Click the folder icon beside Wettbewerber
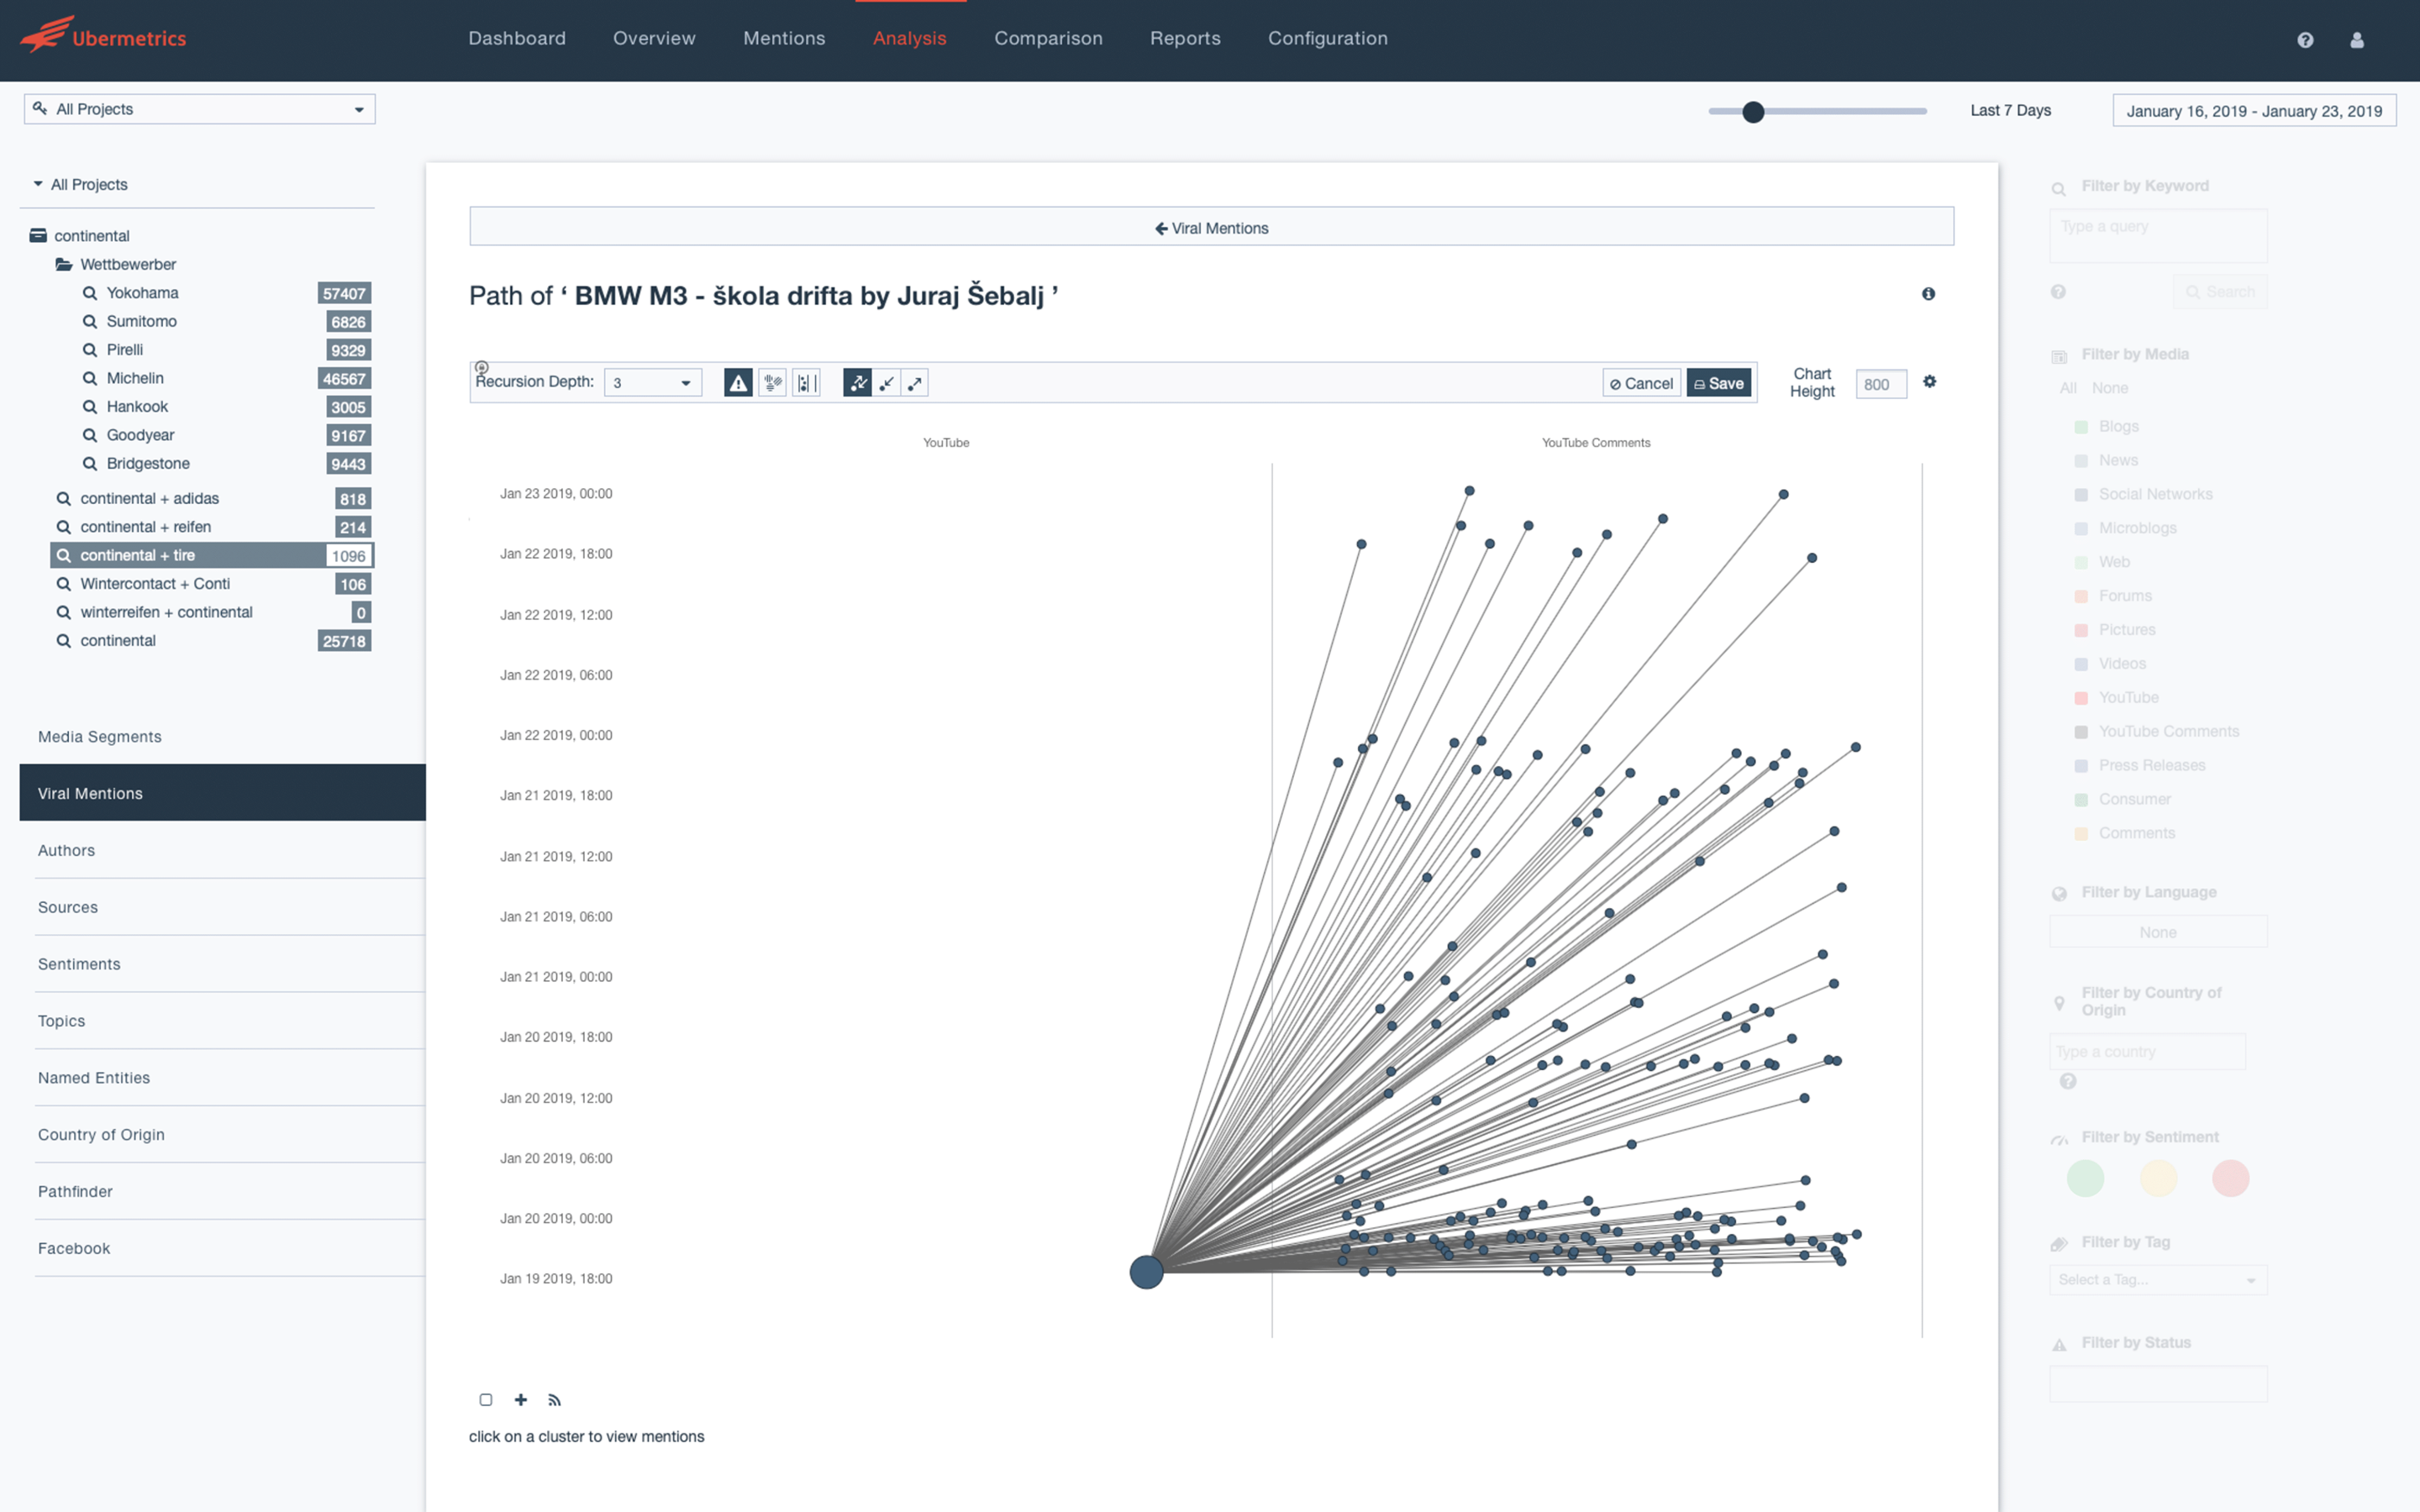The width and height of the screenshot is (2420, 1512). pyautogui.click(x=64, y=264)
